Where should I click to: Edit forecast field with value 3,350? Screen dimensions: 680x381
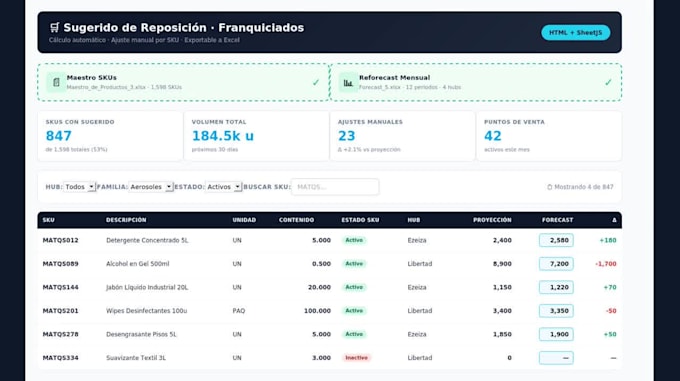click(x=556, y=311)
